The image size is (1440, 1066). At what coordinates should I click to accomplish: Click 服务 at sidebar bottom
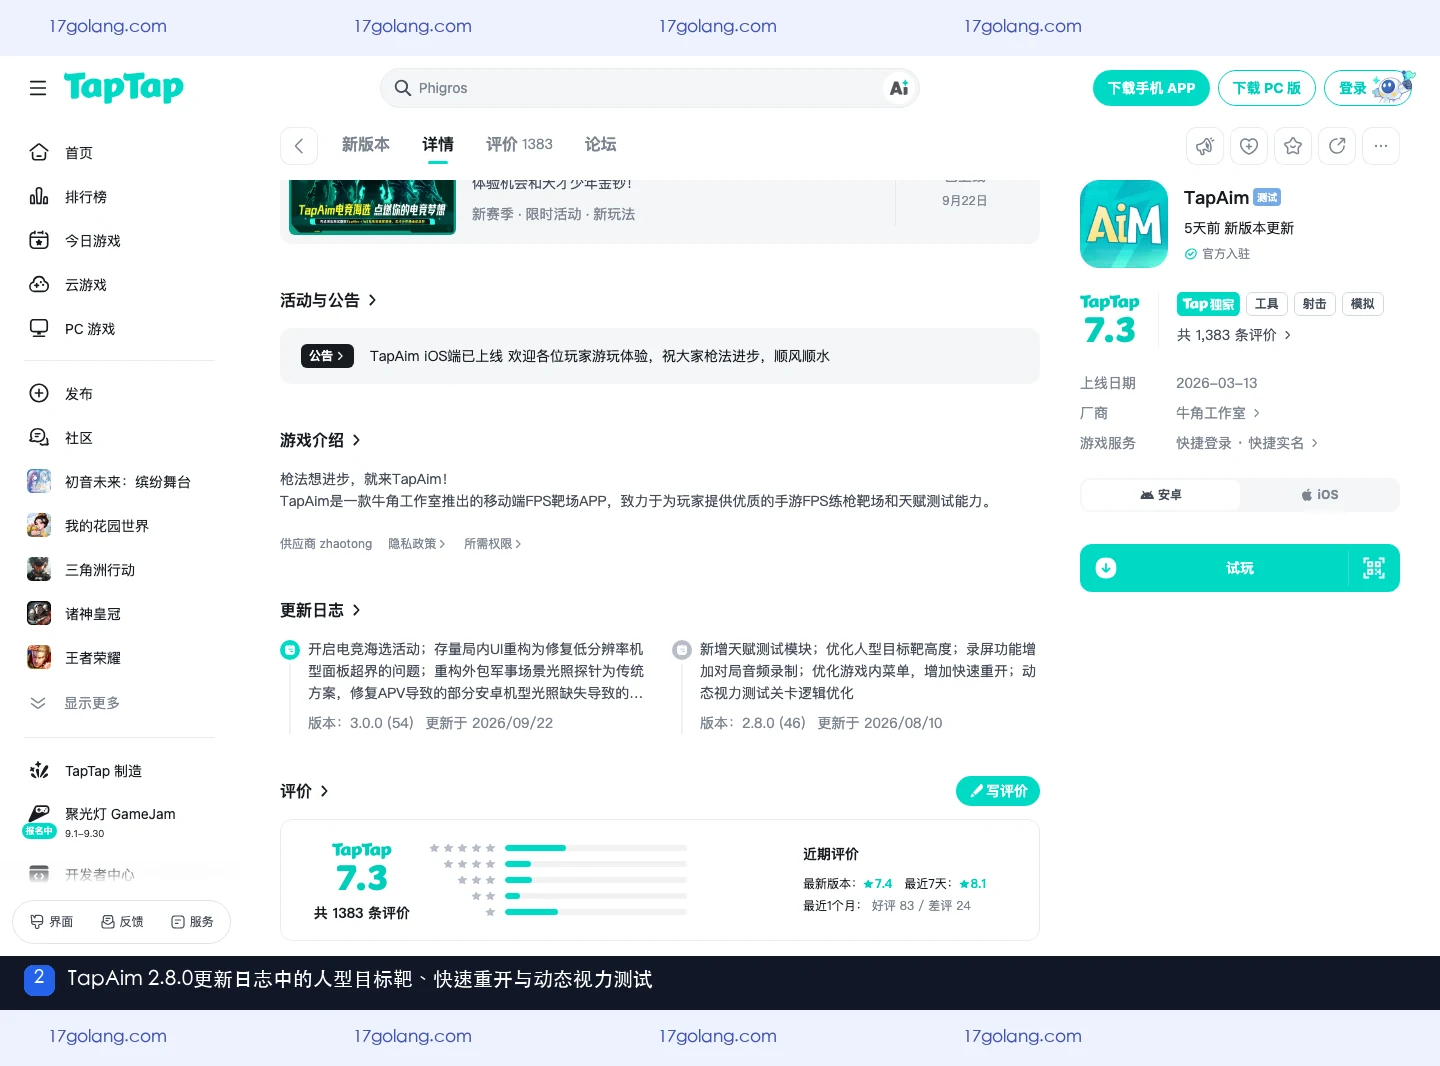click(192, 922)
